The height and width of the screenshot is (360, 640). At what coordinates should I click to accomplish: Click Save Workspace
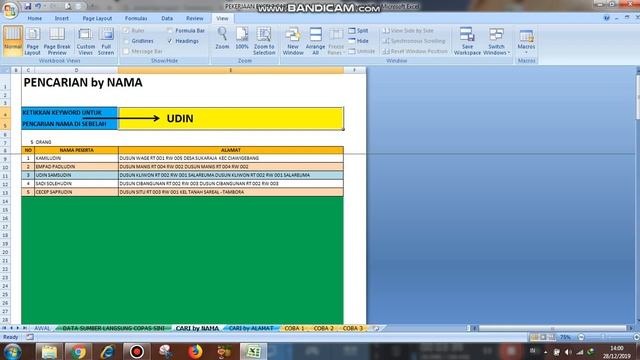coord(467,41)
